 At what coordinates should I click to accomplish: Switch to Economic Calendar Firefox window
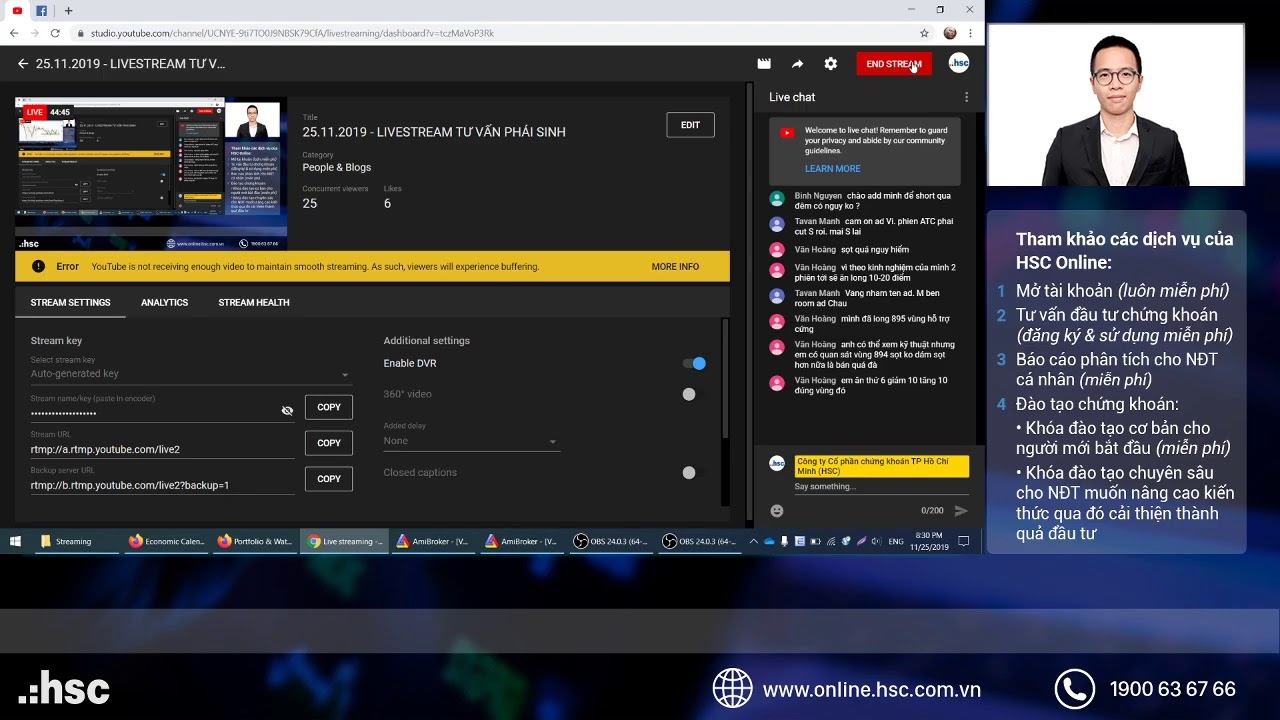pyautogui.click(x=166, y=541)
